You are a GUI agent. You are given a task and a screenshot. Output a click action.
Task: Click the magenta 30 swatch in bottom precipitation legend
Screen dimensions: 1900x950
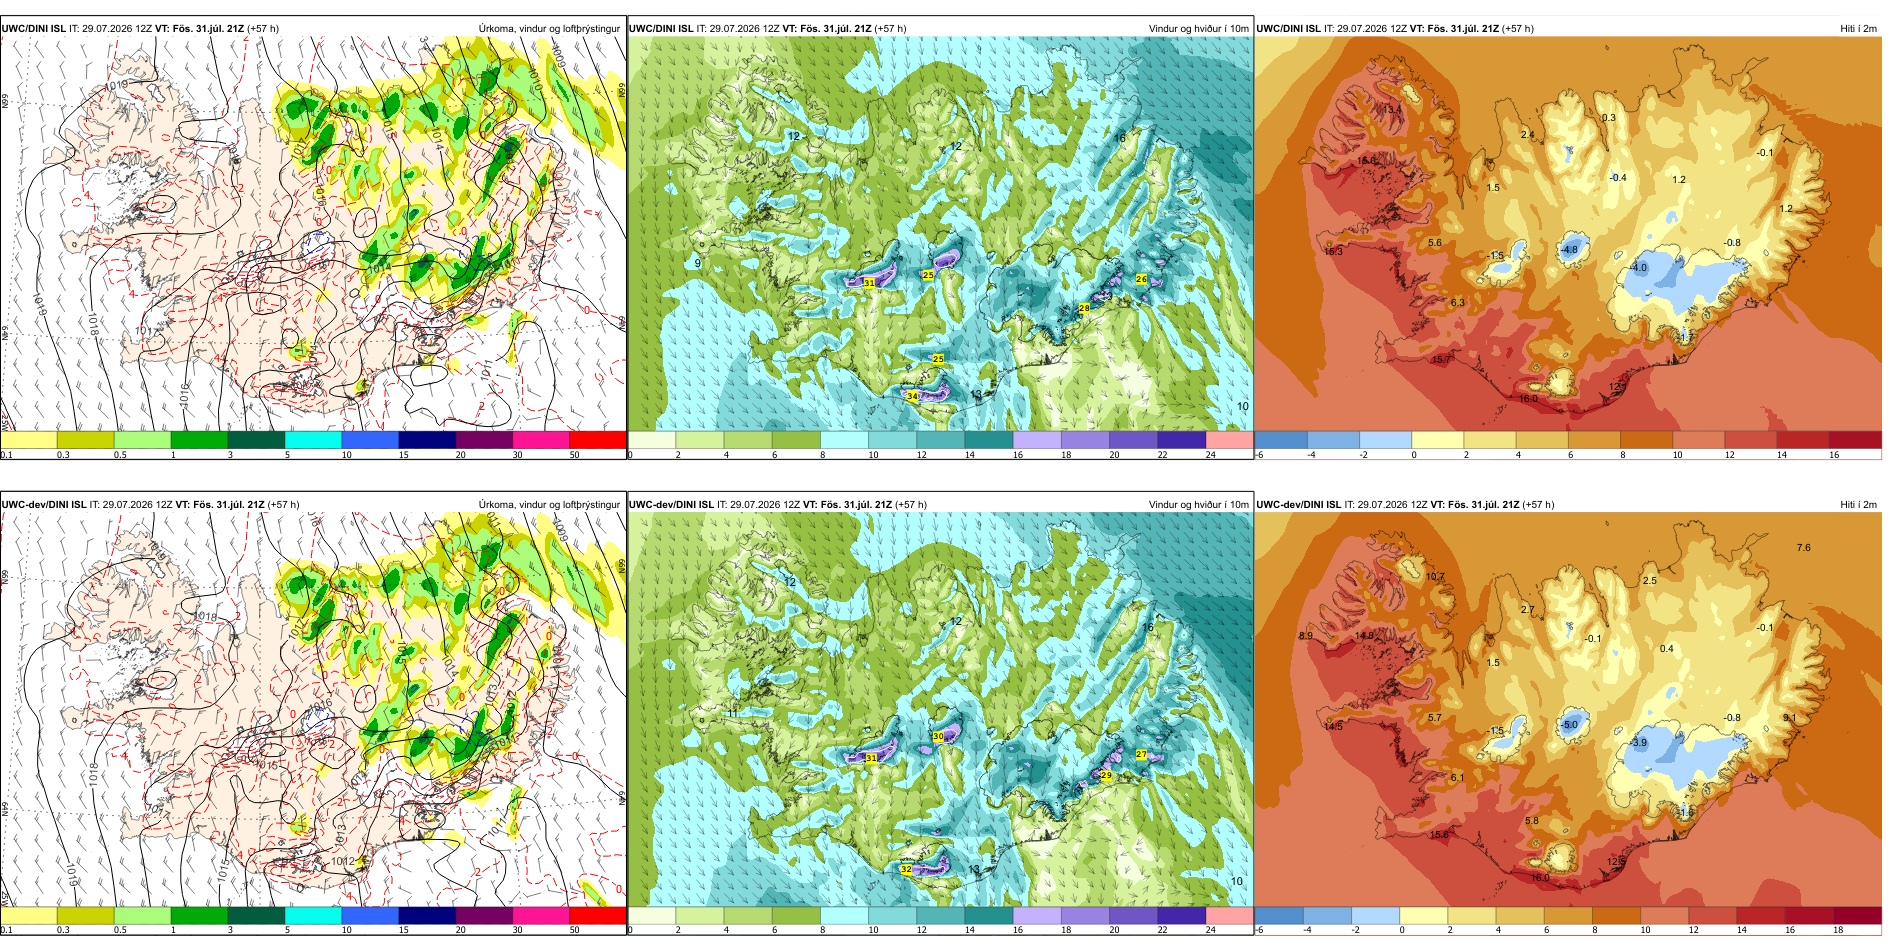(x=541, y=916)
